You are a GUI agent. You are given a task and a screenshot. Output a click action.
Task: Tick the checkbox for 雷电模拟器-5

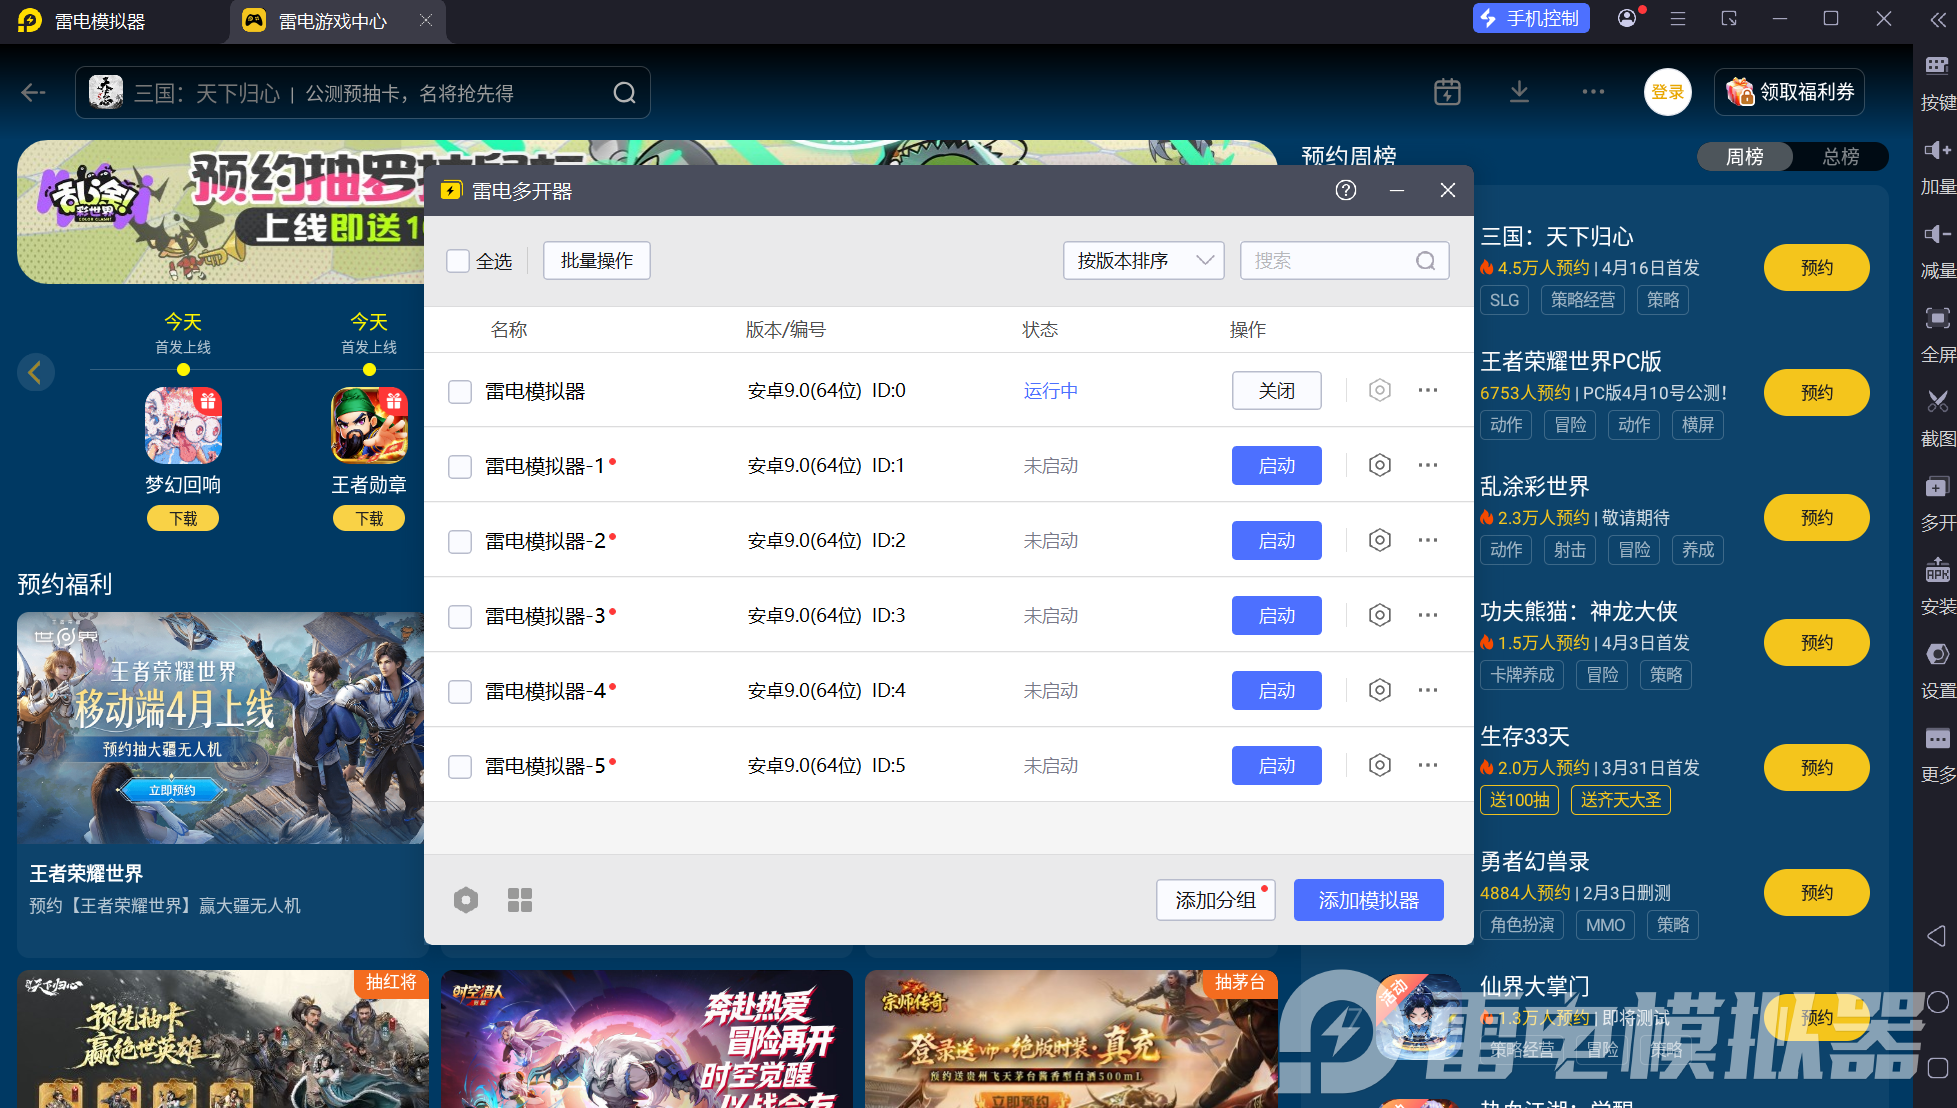[x=460, y=766]
